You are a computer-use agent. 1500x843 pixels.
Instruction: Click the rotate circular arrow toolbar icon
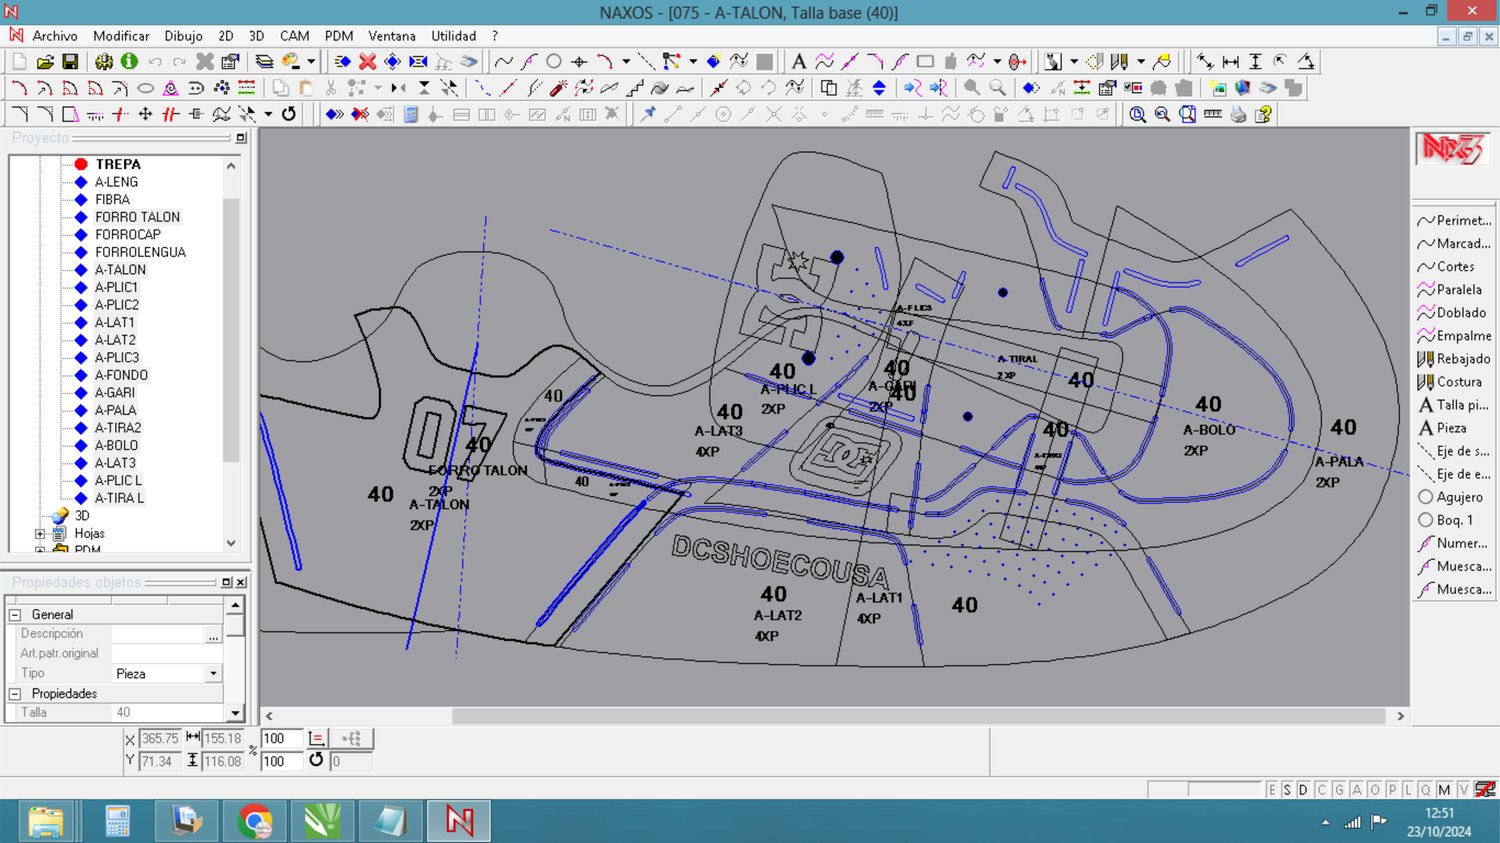pos(289,114)
